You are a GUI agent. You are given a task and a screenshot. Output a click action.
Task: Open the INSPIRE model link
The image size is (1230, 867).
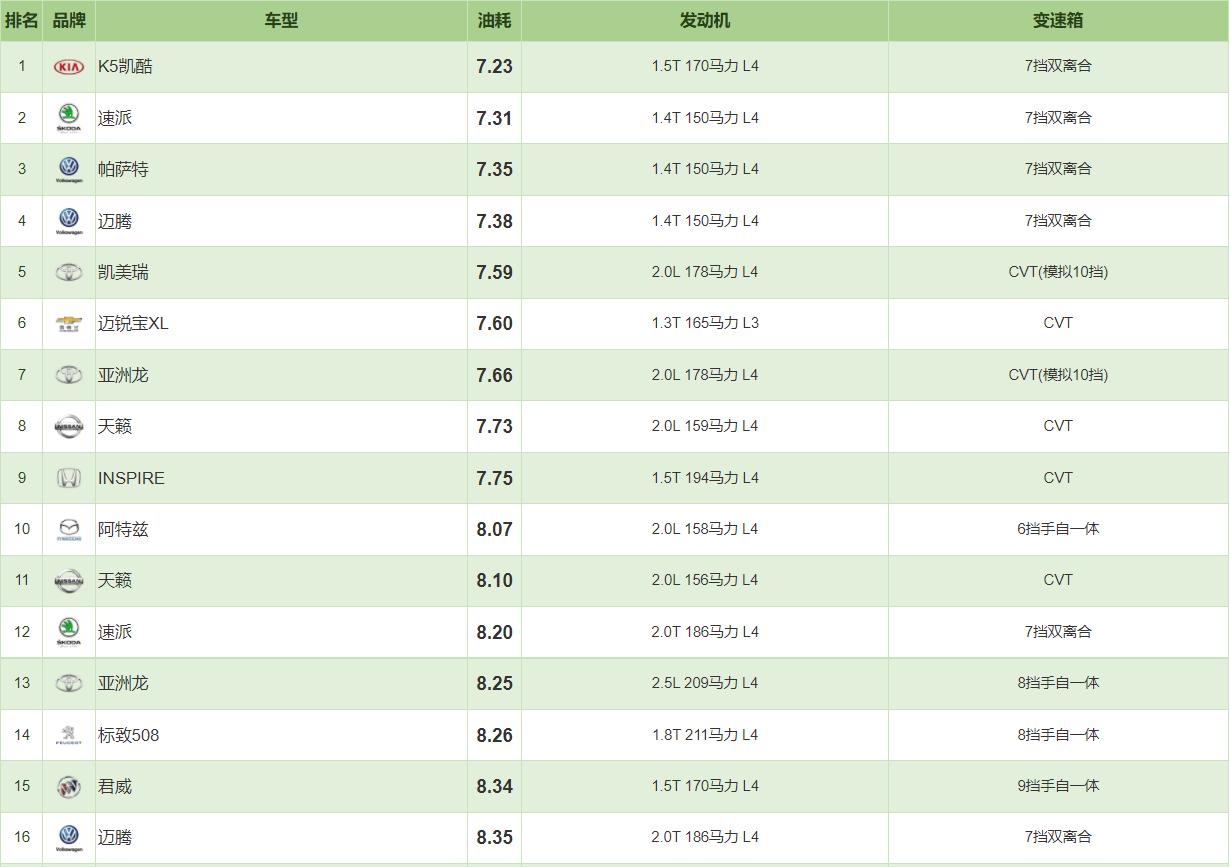pyautogui.click(x=131, y=478)
